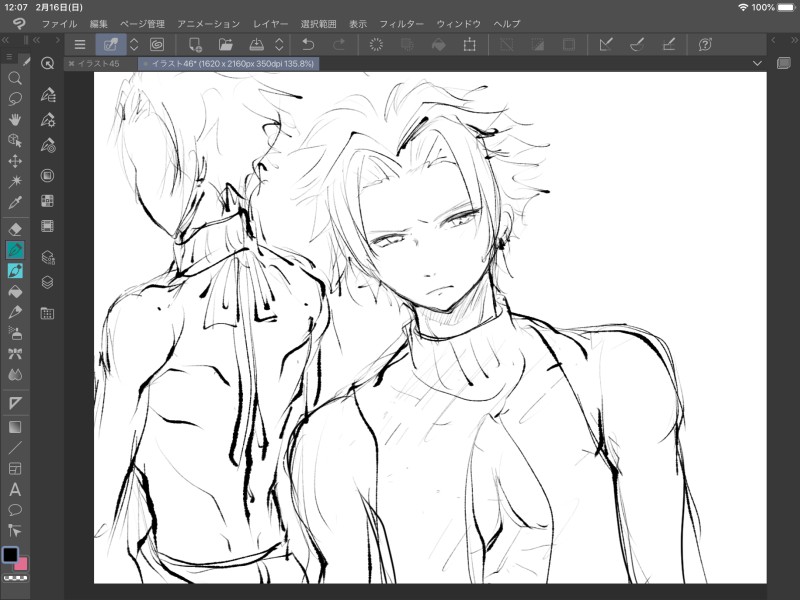Viewport: 800px width, 600px height.
Task: Open the ファイル menu
Action: [x=59, y=23]
